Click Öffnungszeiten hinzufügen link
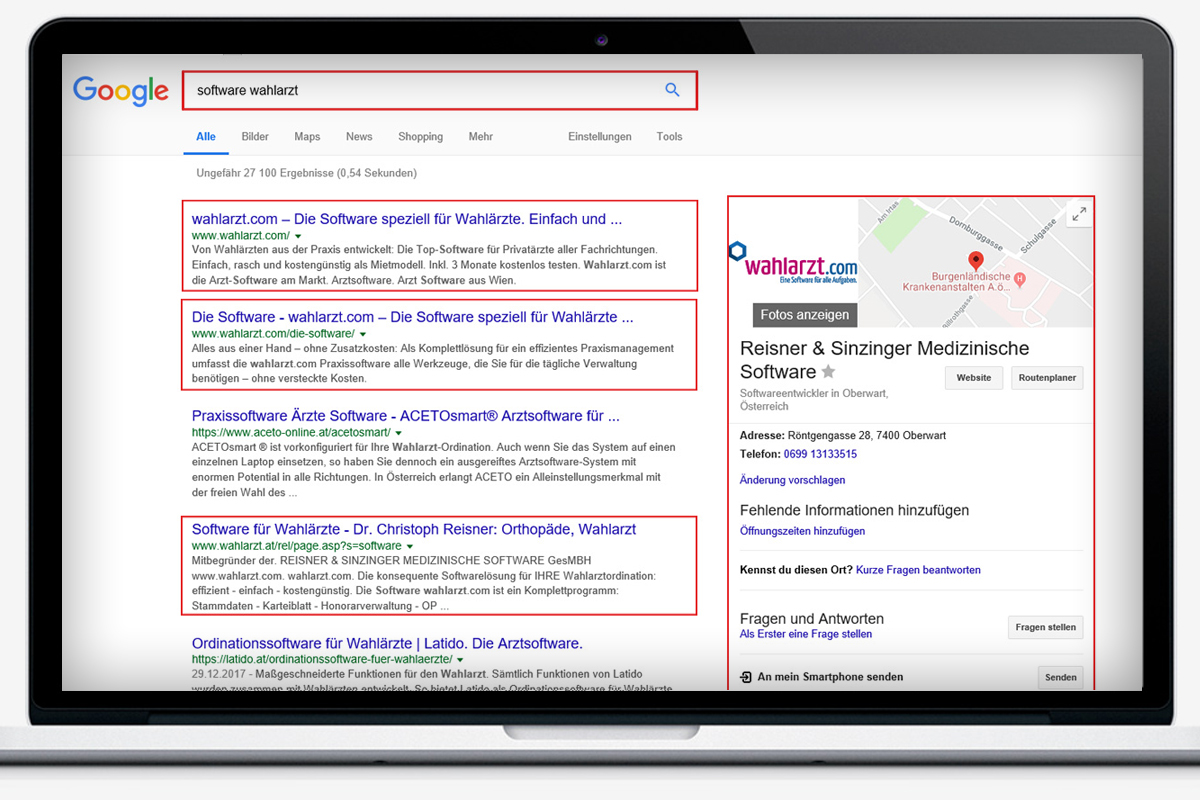Viewport: 1200px width, 800px height. click(803, 531)
